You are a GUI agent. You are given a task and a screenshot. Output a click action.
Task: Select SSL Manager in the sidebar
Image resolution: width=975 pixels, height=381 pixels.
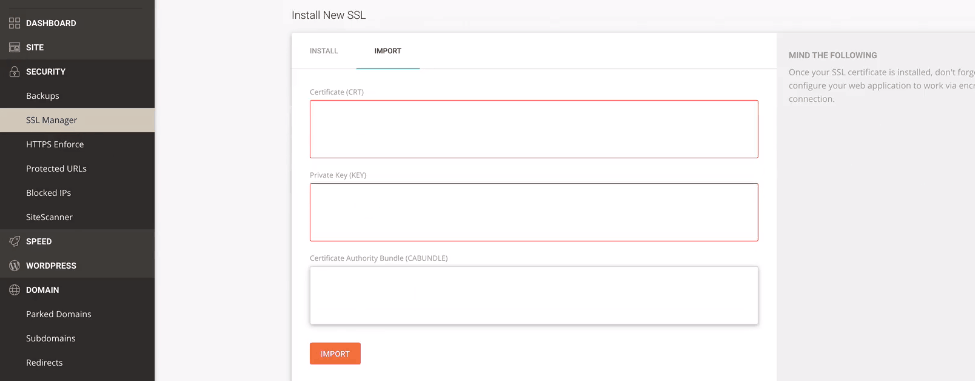click(77, 120)
